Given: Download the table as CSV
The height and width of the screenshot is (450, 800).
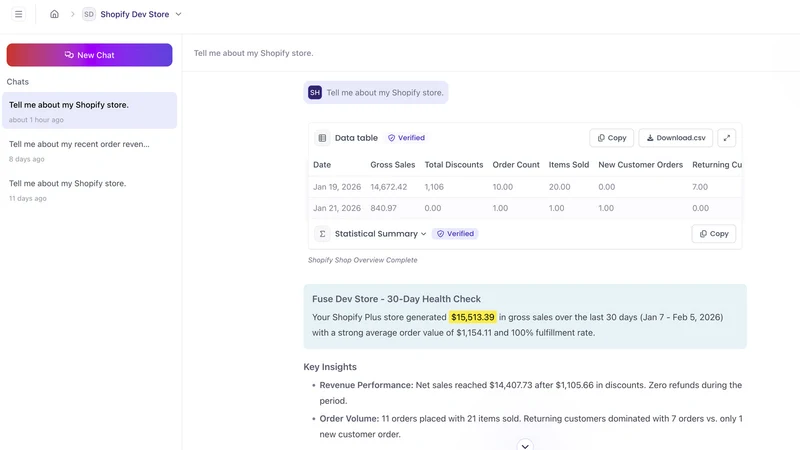Looking at the screenshot, I should click(x=676, y=138).
